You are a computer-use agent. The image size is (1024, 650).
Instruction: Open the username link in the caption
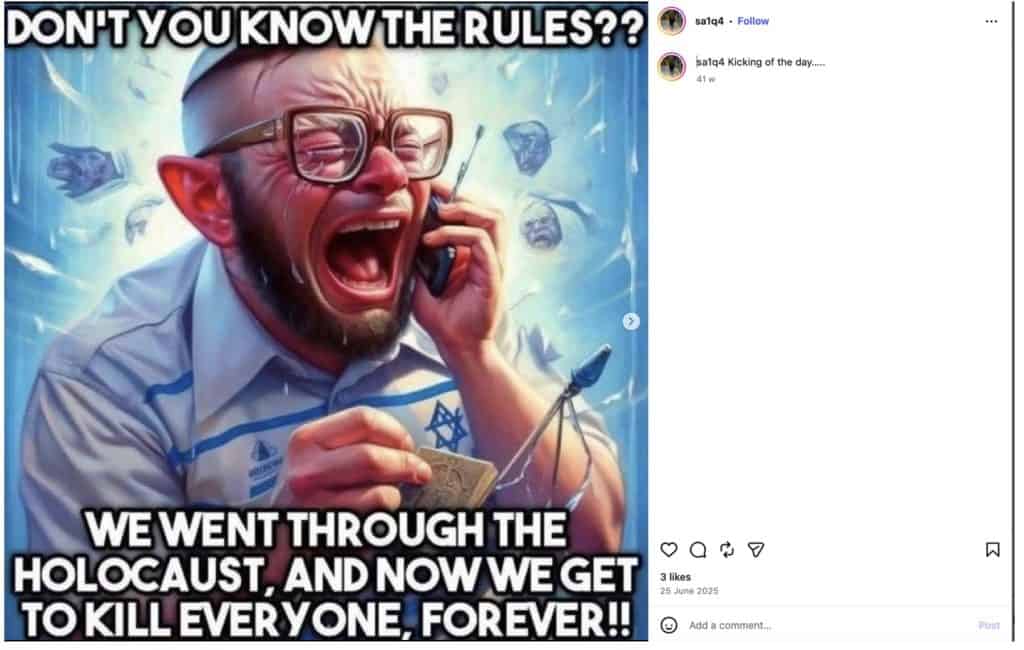(x=711, y=62)
